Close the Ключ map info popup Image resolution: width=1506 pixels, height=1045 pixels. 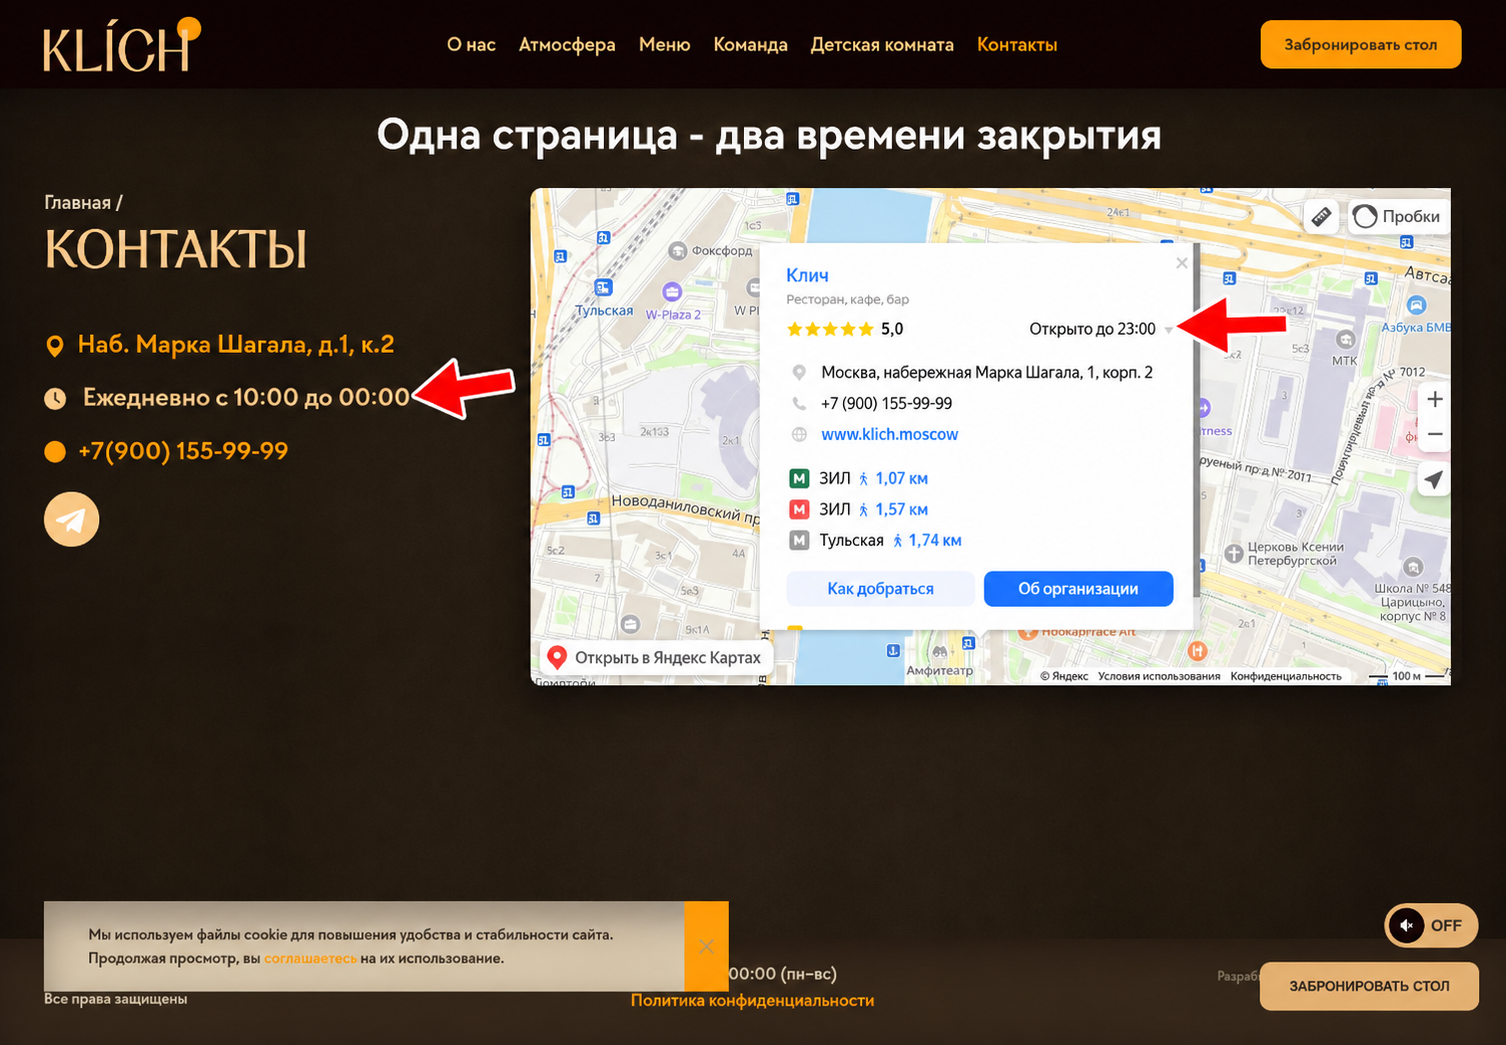(x=1182, y=263)
